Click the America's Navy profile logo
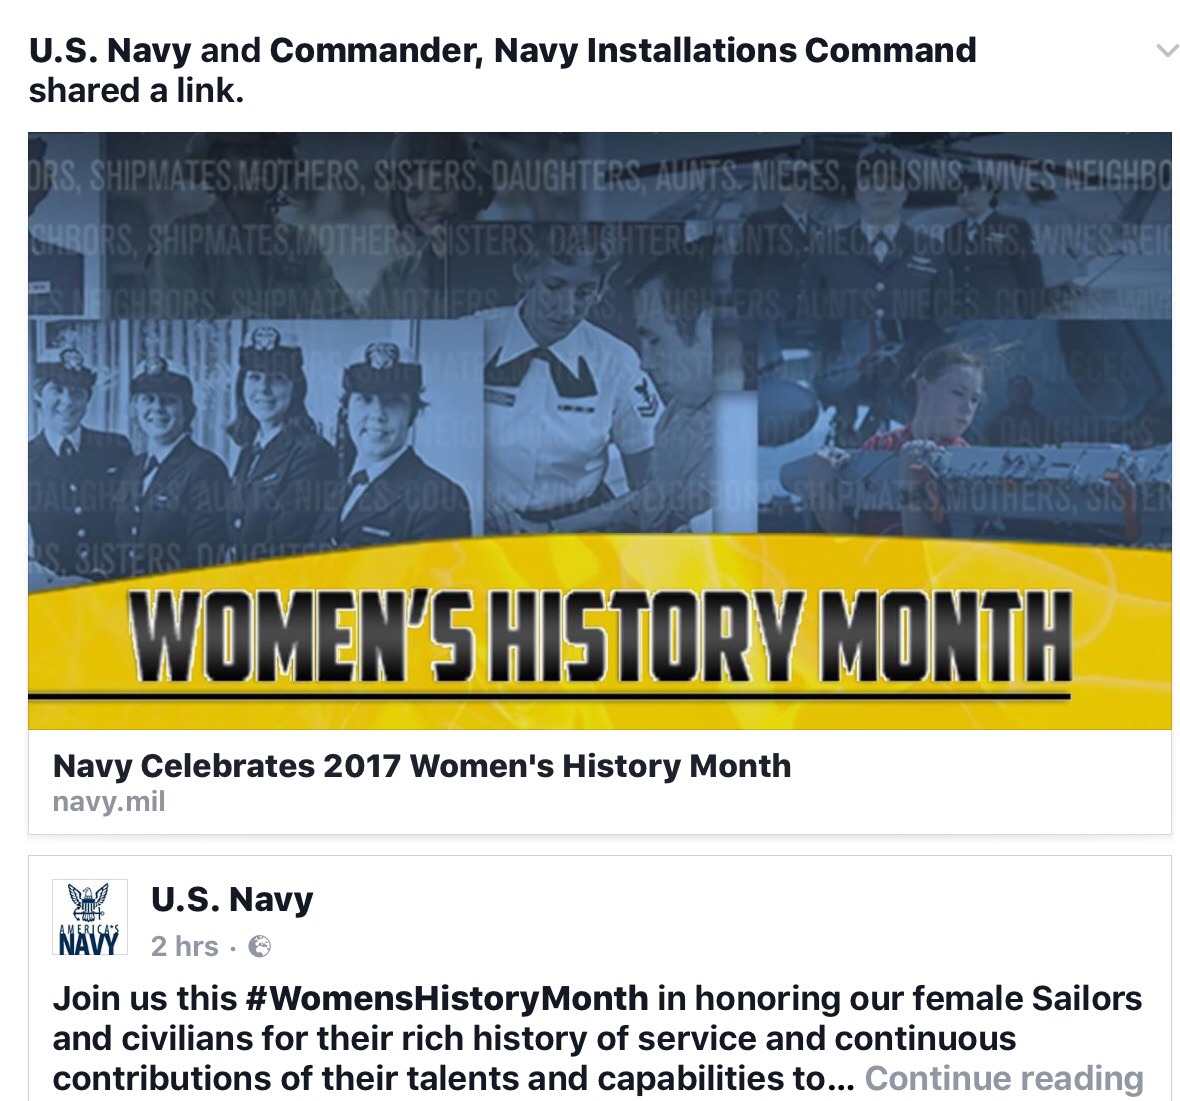1180x1101 pixels. 90,917
